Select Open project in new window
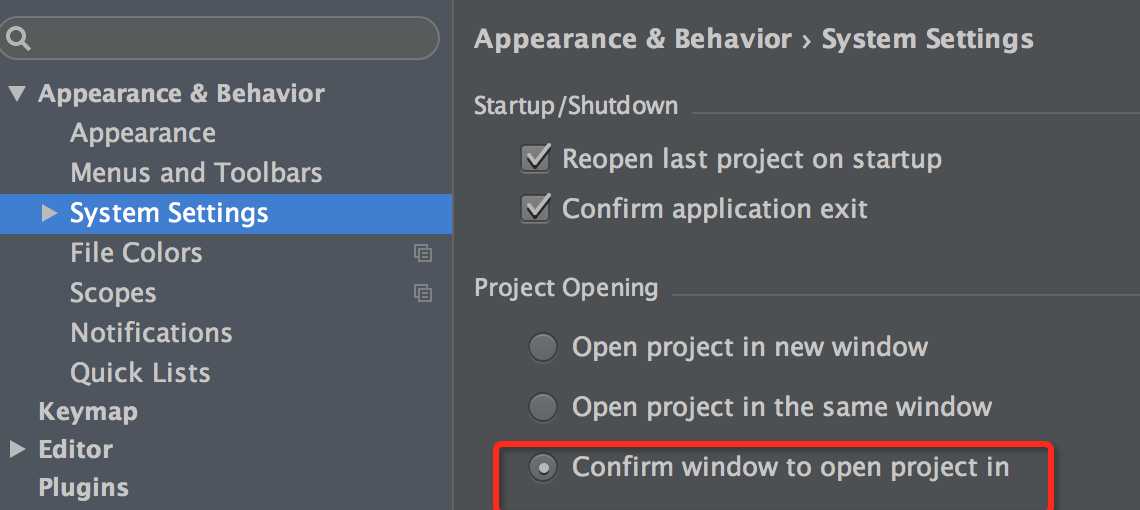This screenshot has height=510, width=1140. click(x=543, y=348)
